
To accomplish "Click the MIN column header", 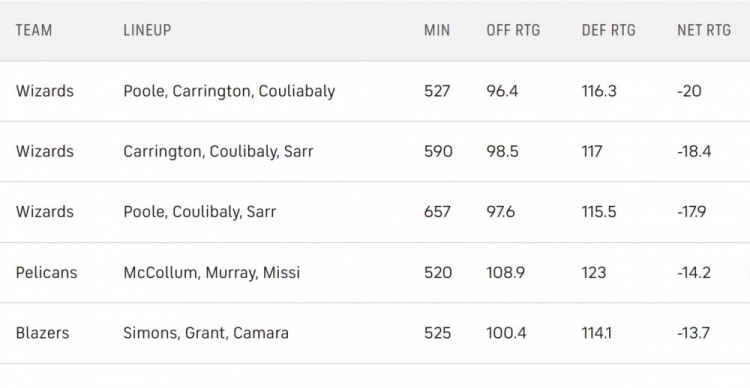I will [437, 30].
